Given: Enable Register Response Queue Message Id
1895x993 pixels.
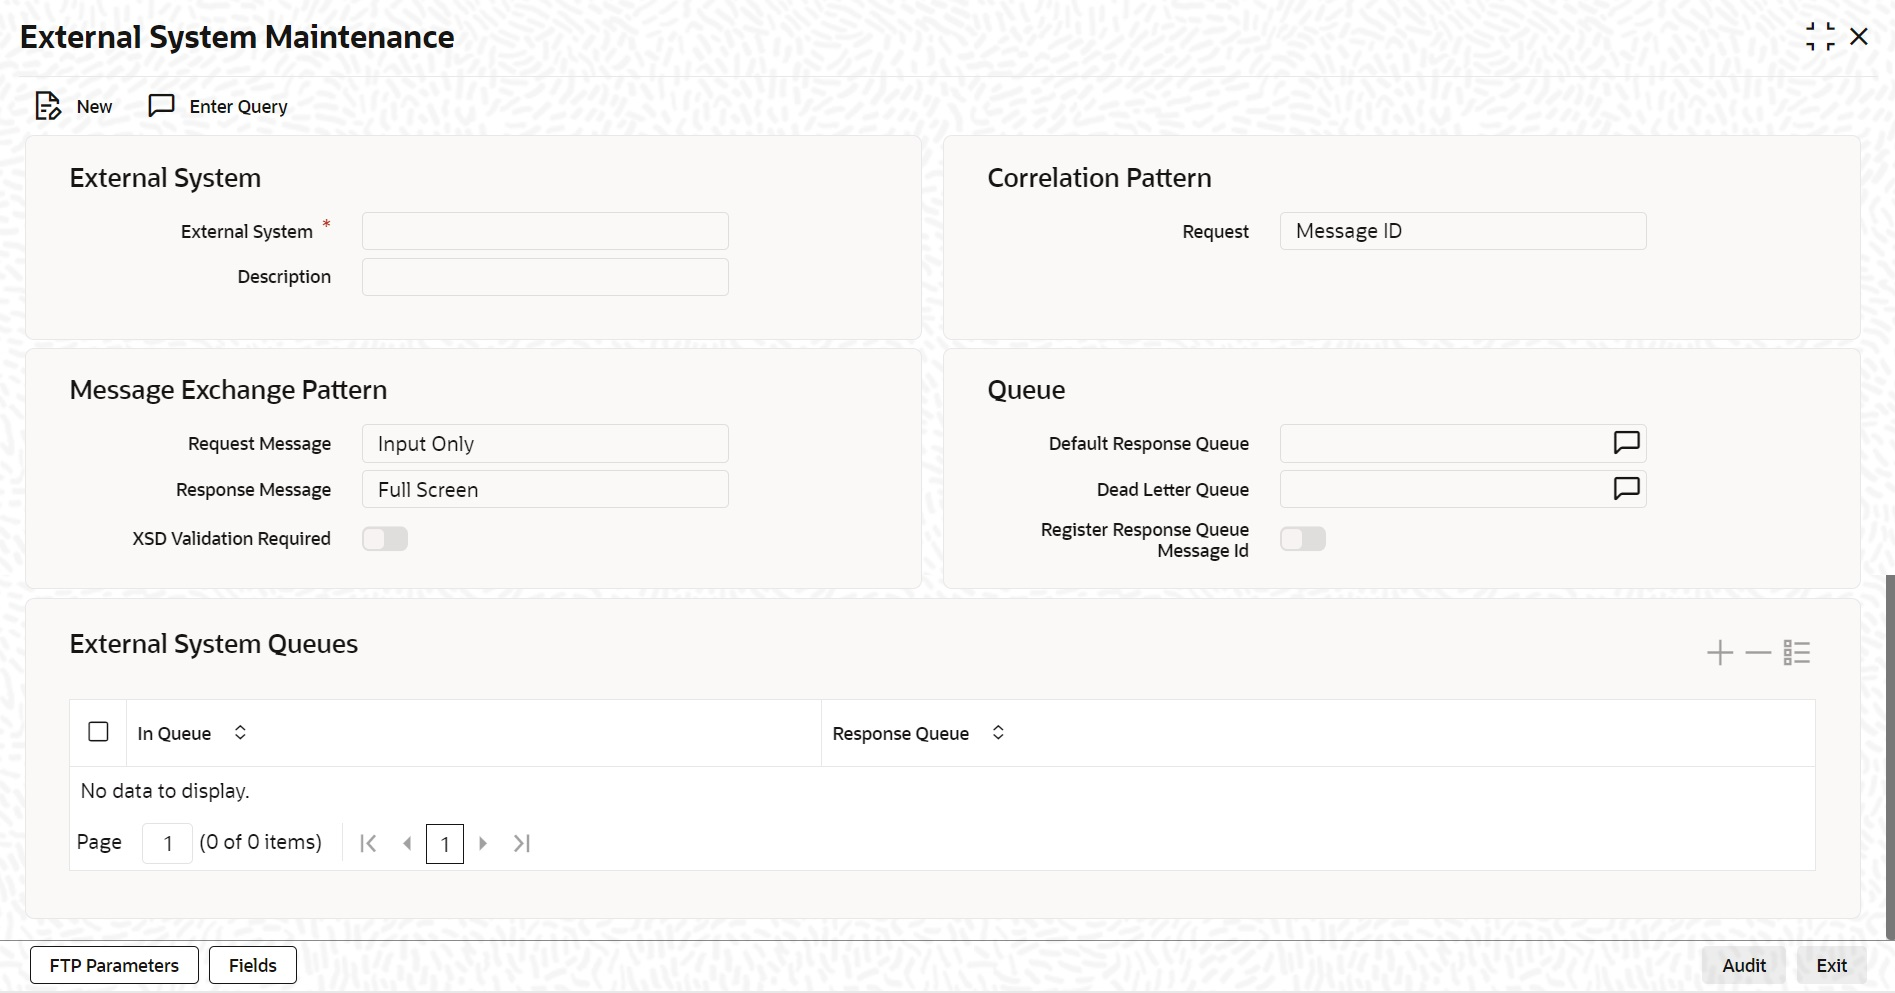Looking at the screenshot, I should [x=1303, y=539].
